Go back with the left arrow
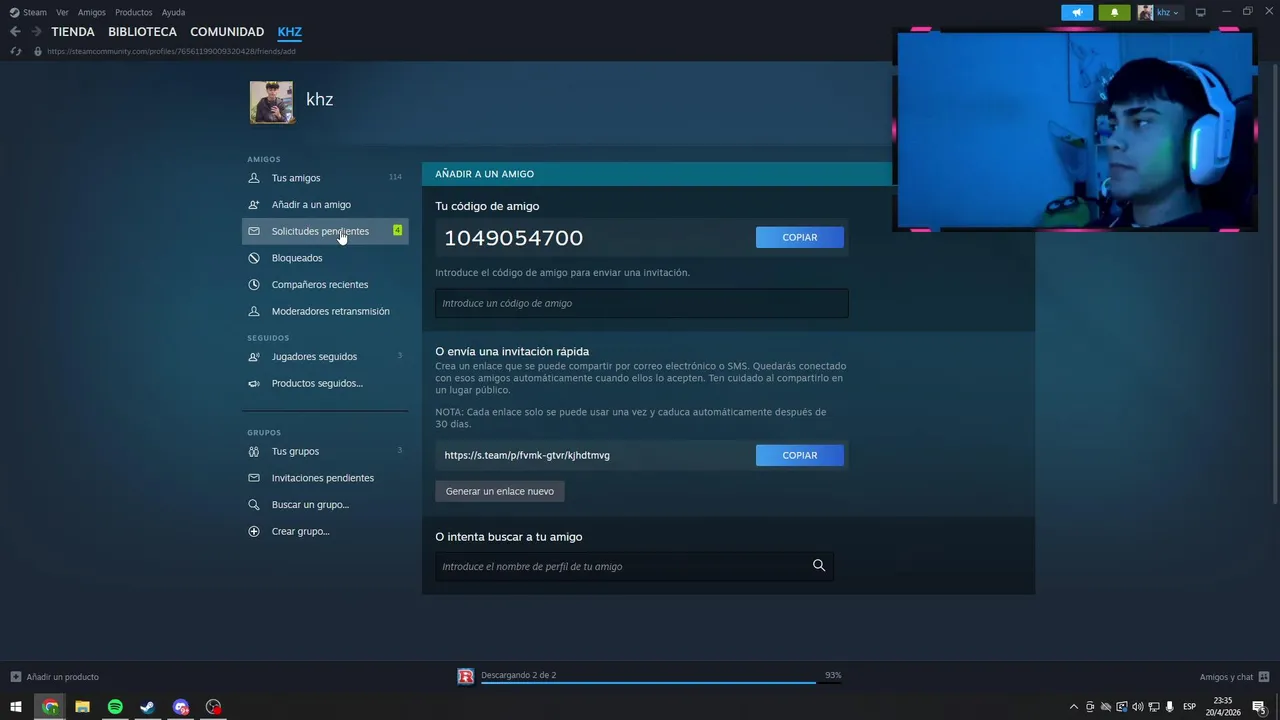1280x720 pixels. pos(15,32)
